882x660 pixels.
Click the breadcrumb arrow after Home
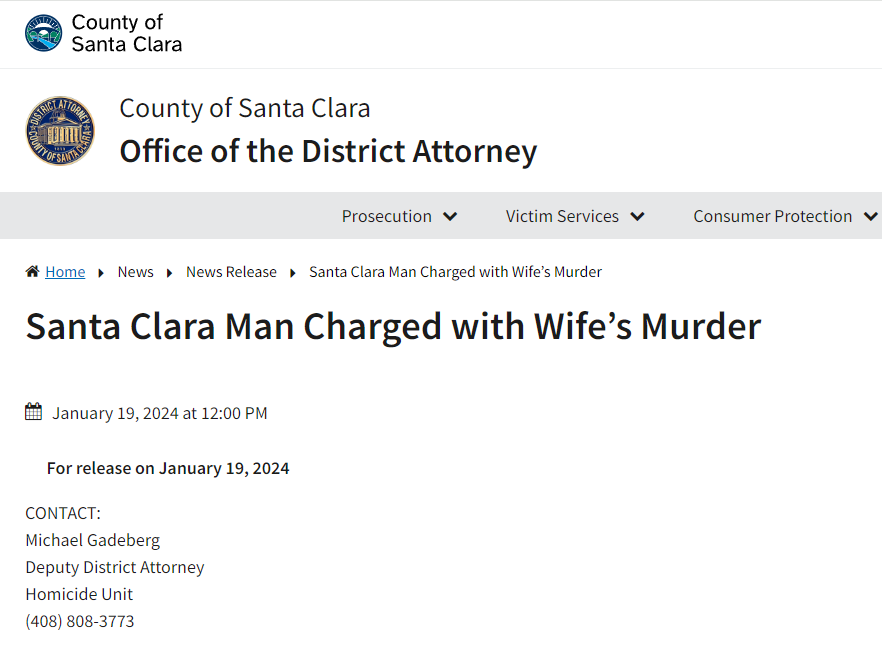click(101, 273)
